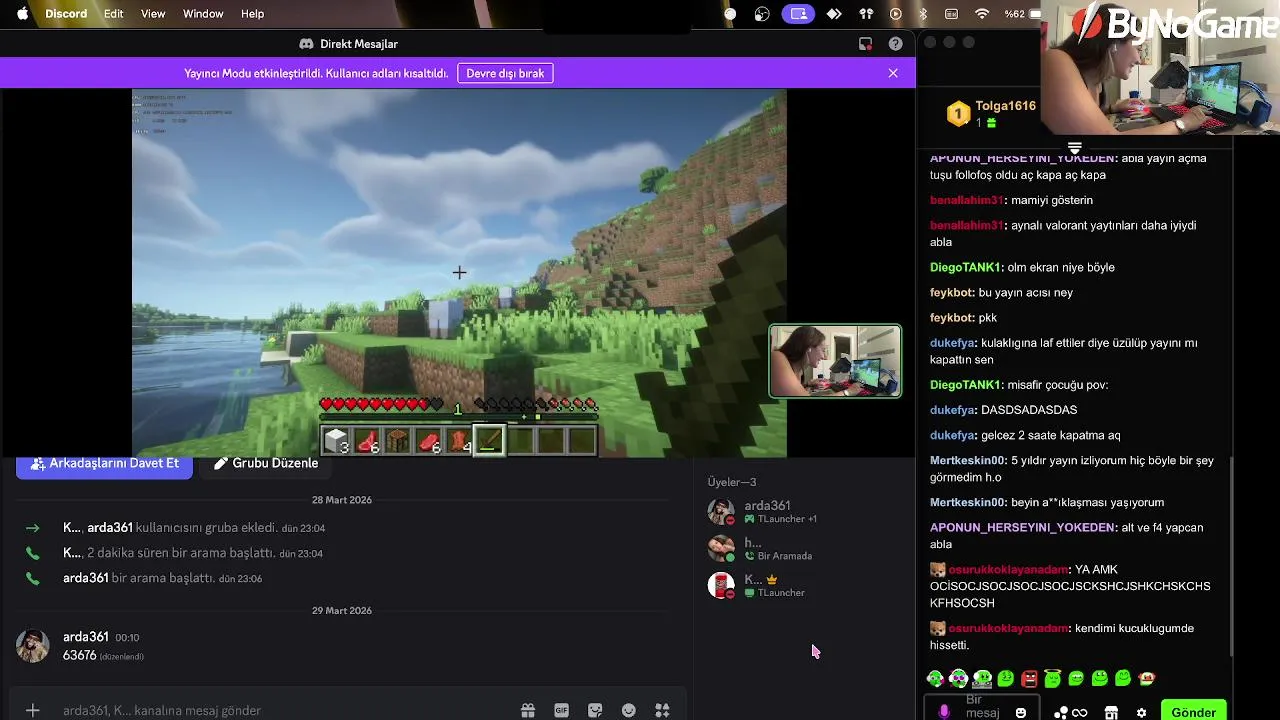Dismiss the streamer mode banner
This screenshot has width=1280, height=720.
point(893,73)
